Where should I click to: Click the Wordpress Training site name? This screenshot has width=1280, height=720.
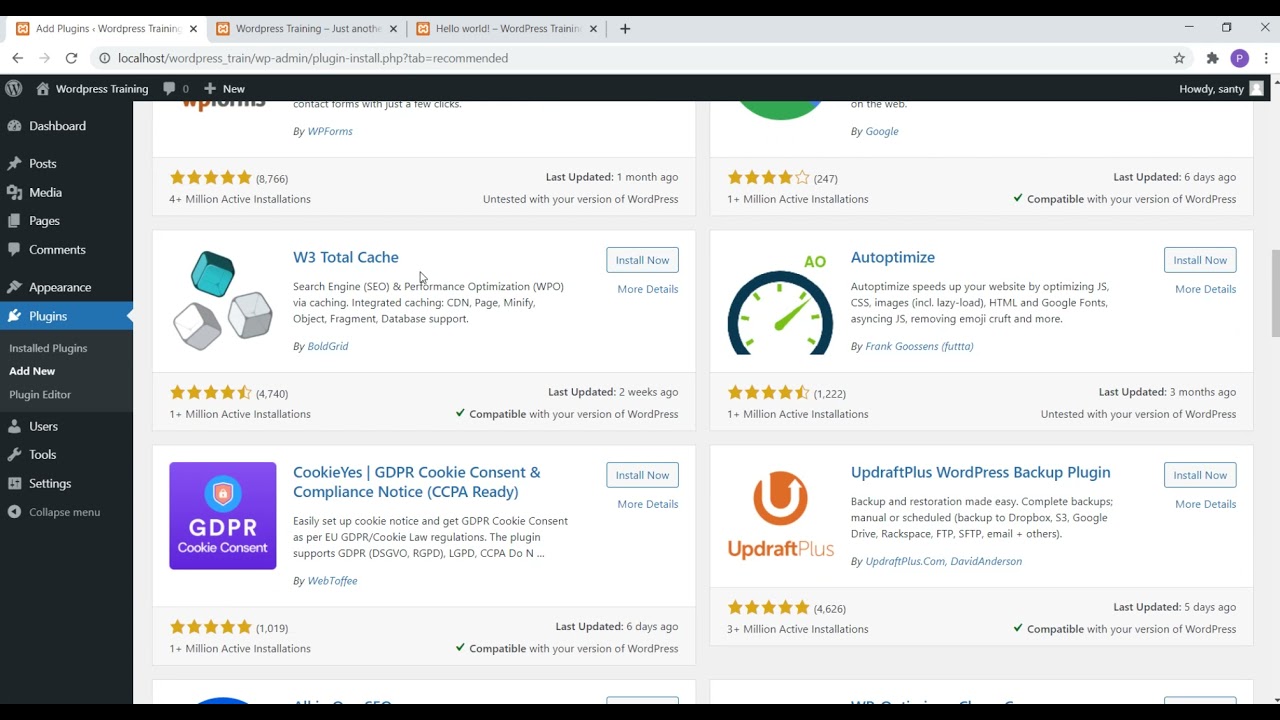102,88
